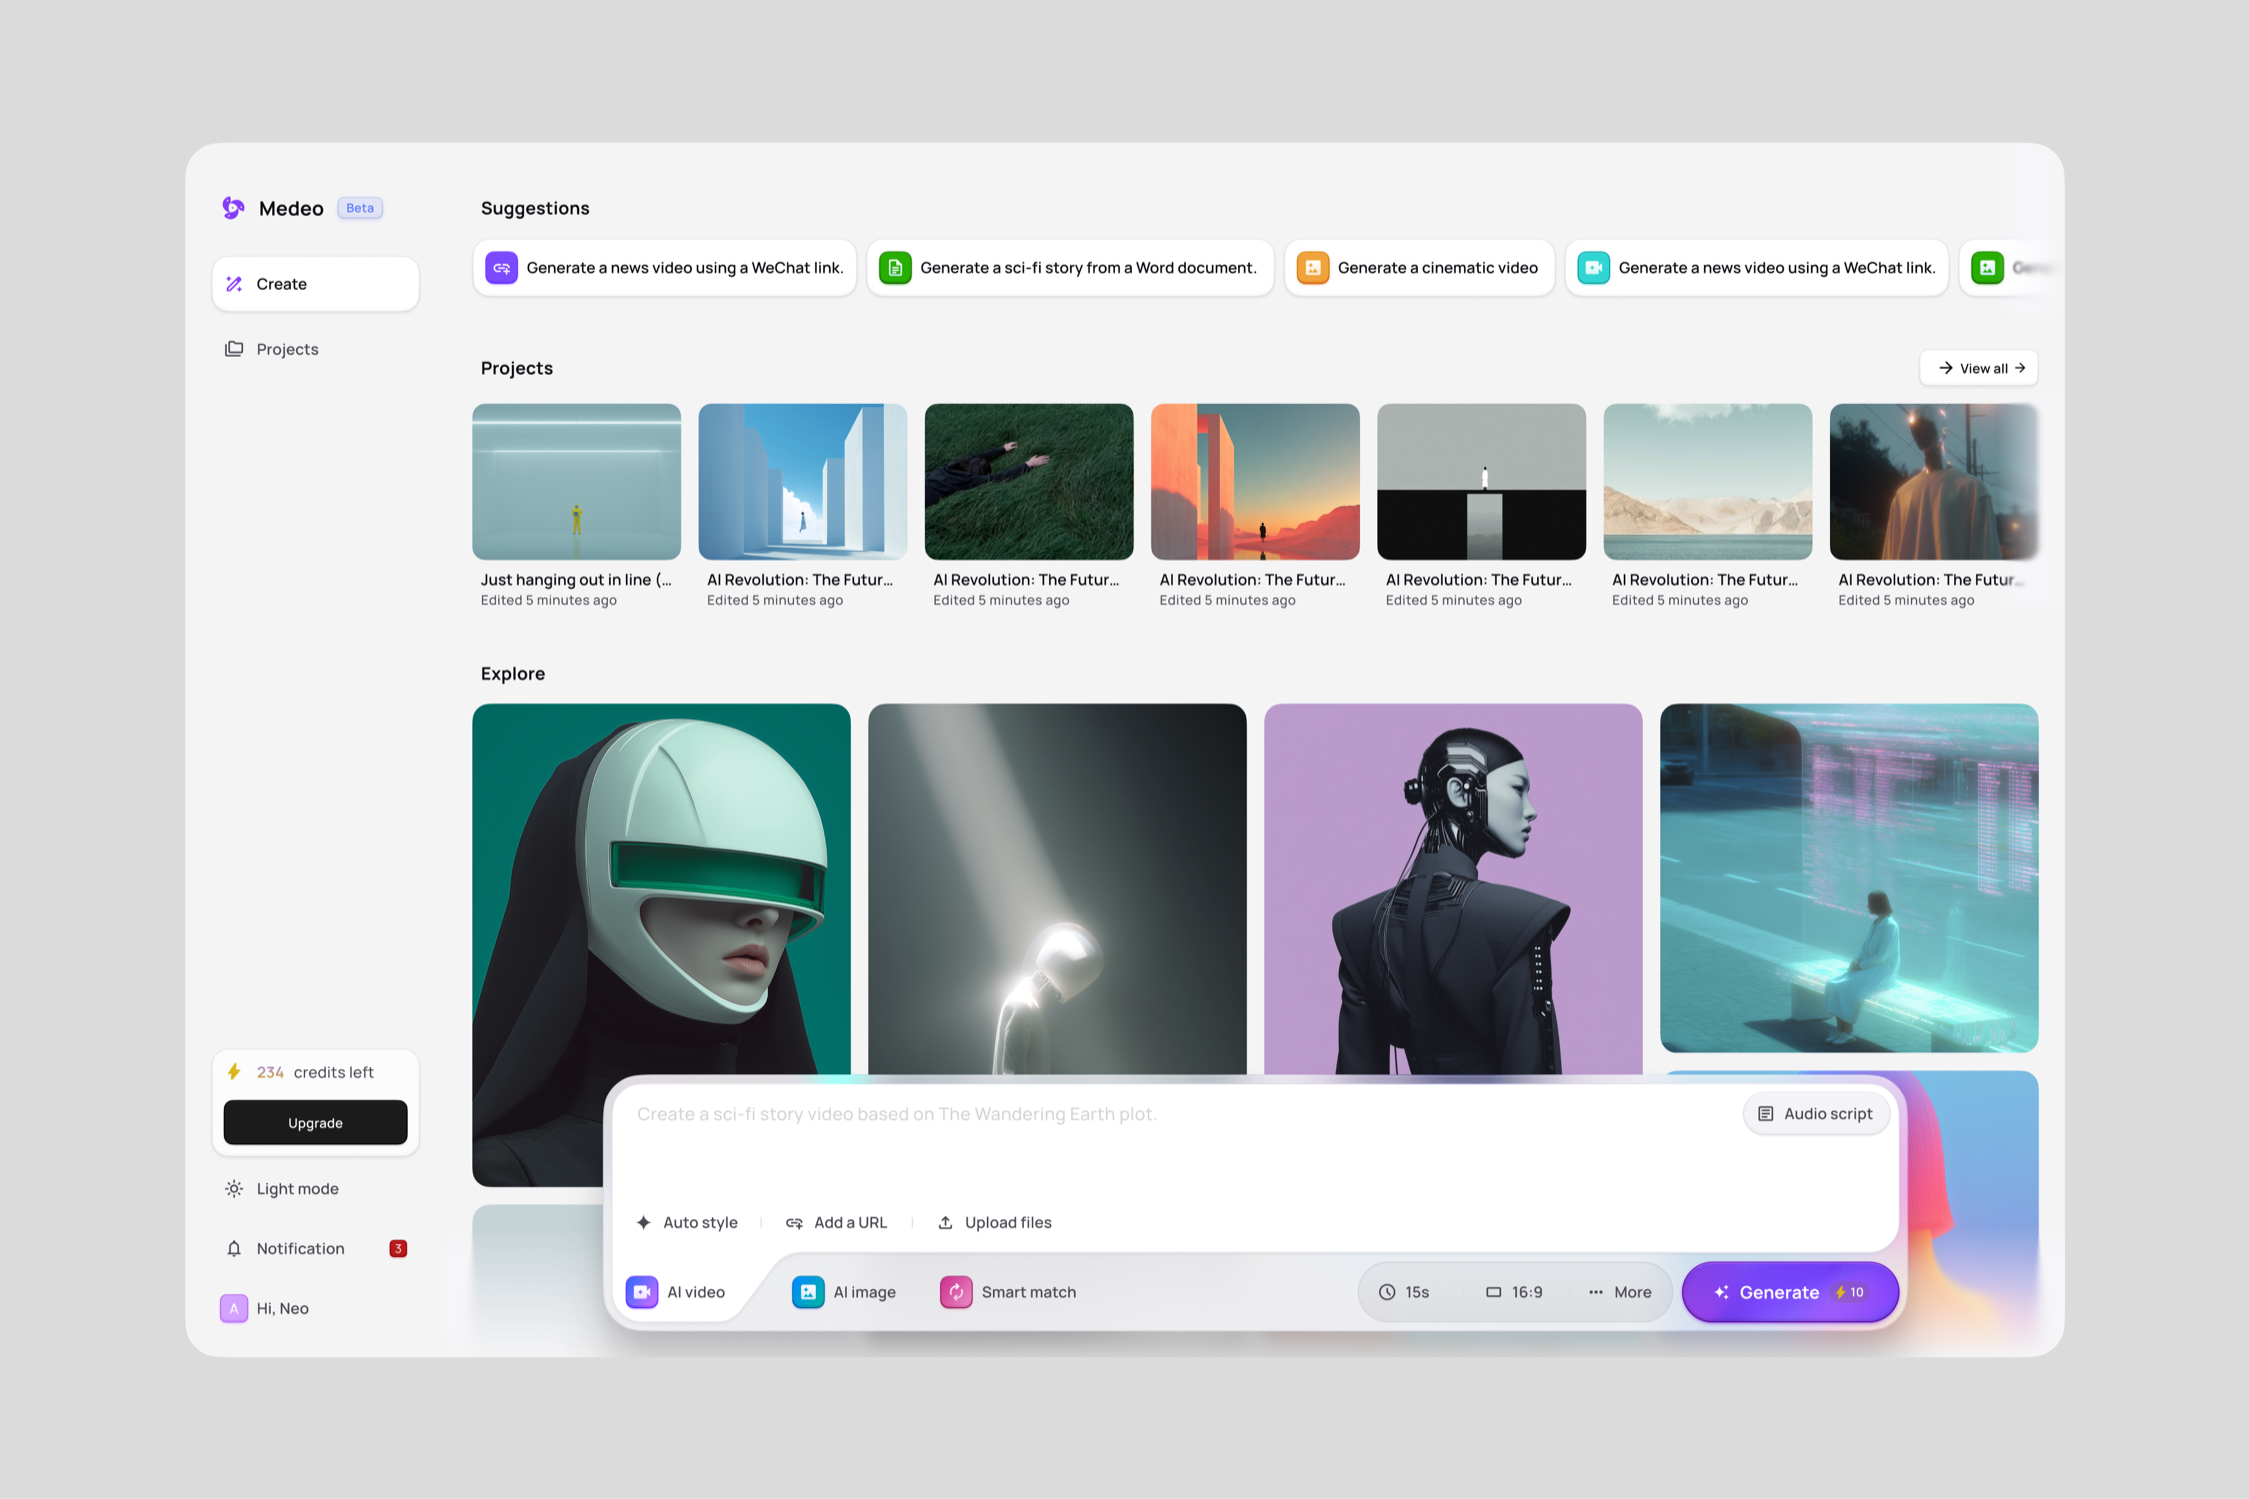Open the Audio script option

1815,1114
